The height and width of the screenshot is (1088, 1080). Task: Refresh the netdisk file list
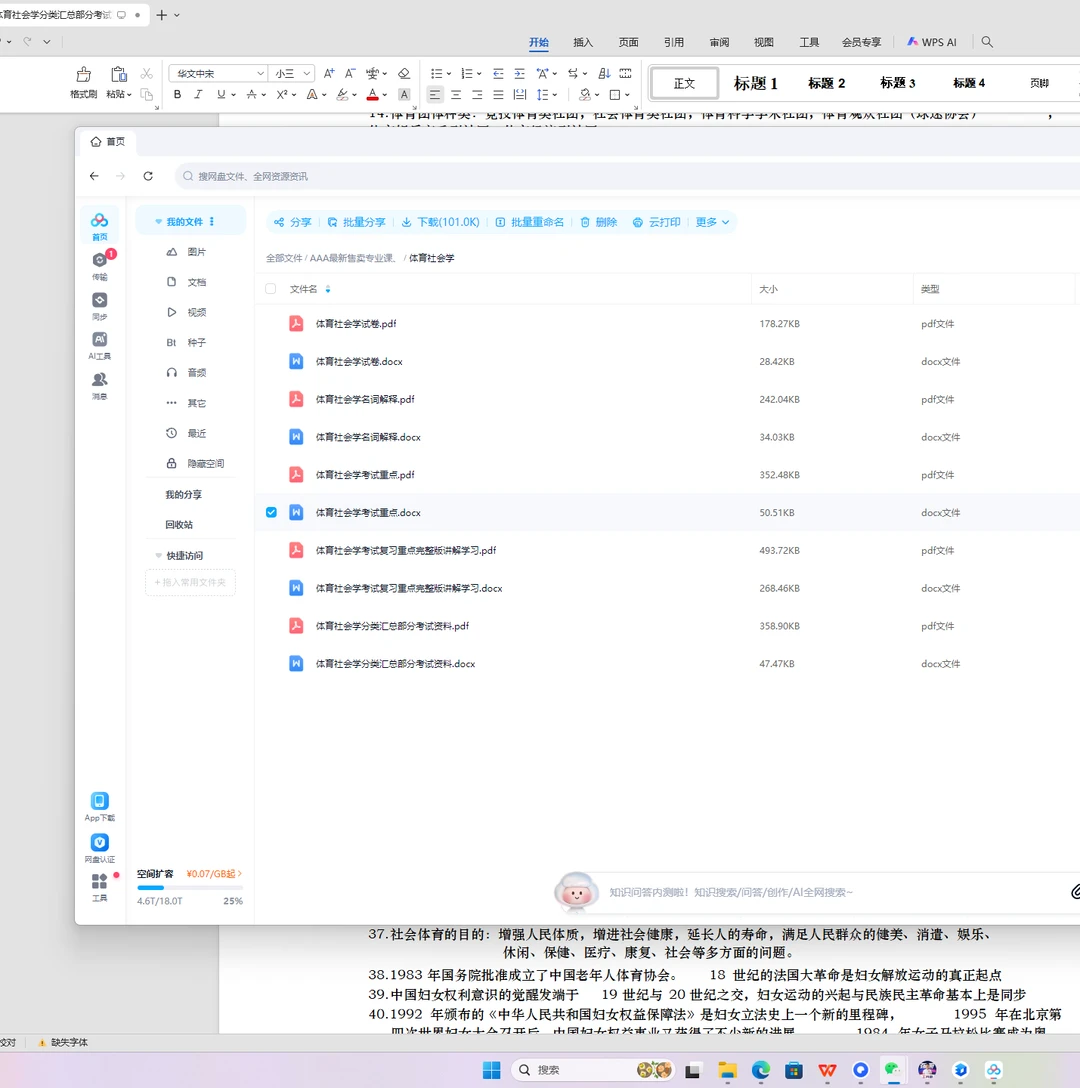pyautogui.click(x=148, y=176)
